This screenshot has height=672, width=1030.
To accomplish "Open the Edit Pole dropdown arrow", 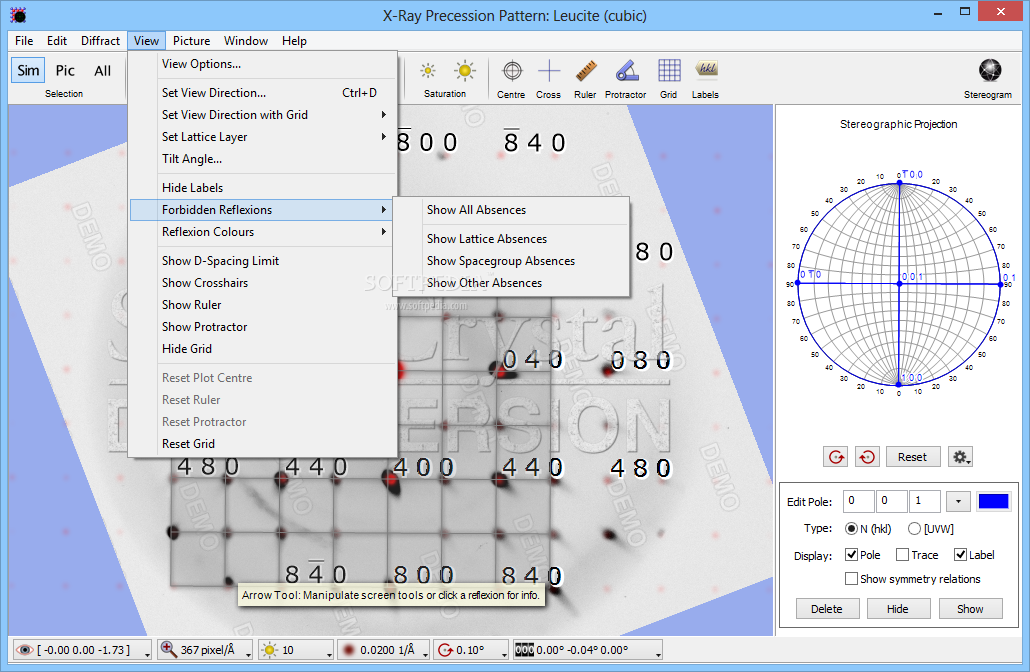I will click(x=958, y=501).
